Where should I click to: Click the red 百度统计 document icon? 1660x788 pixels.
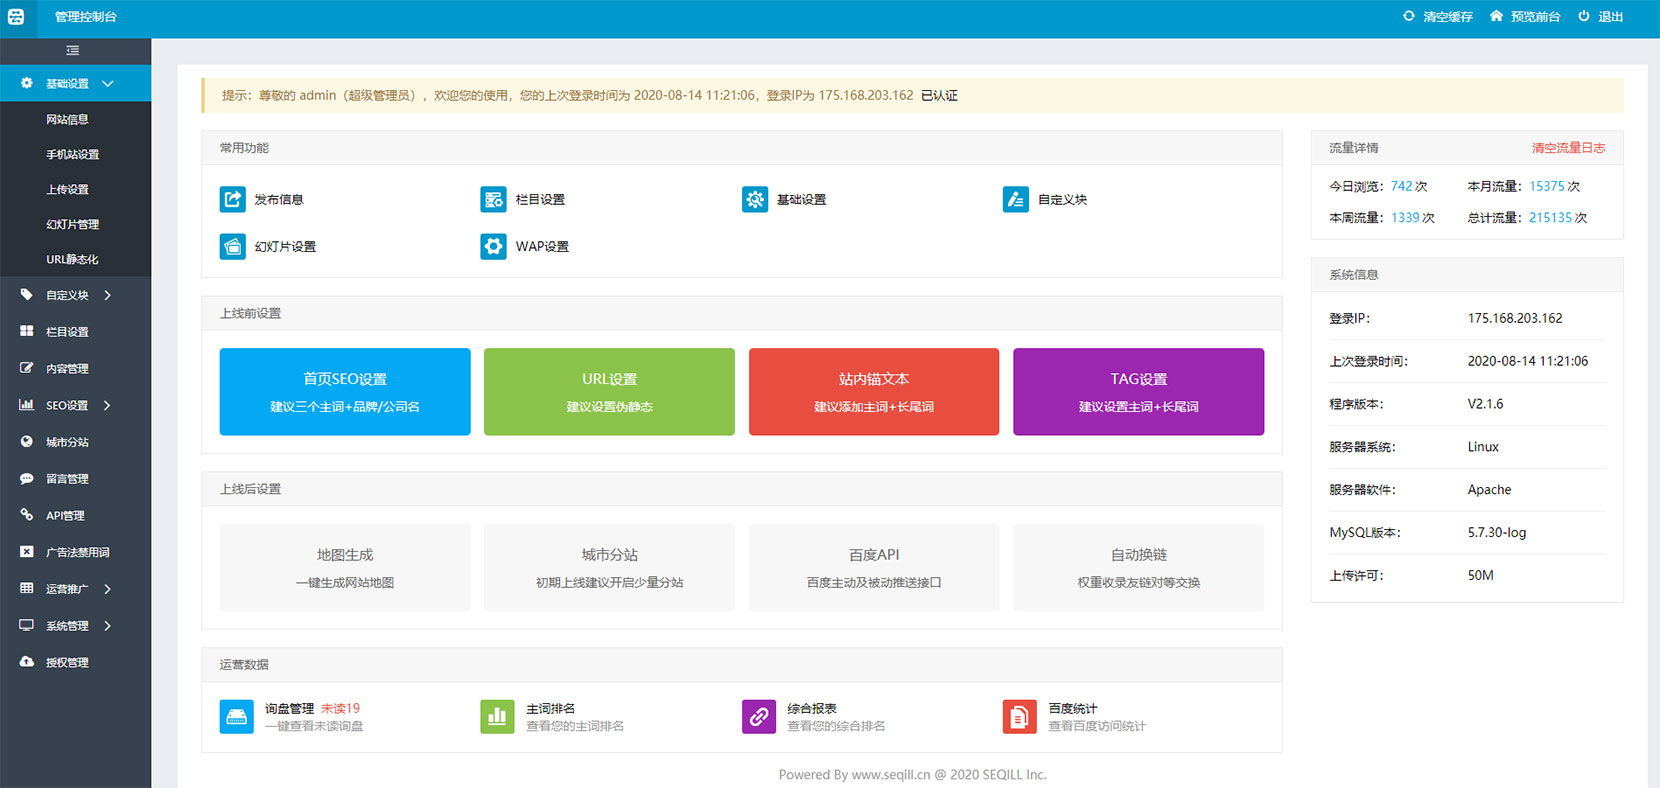point(1020,716)
